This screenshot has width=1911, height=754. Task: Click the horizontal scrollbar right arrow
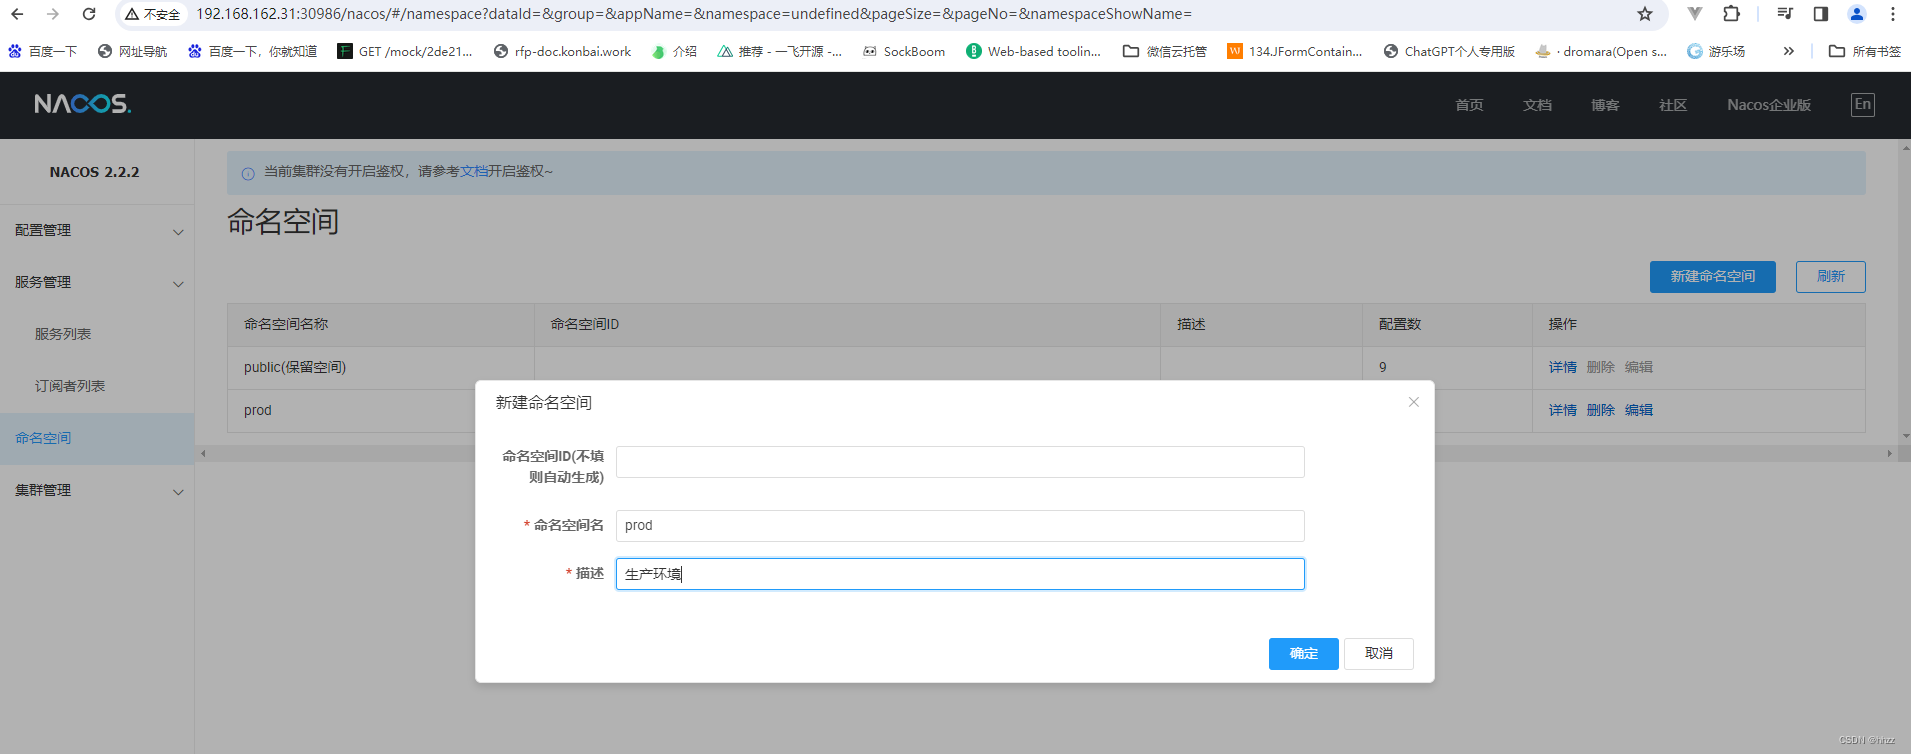1889,454
